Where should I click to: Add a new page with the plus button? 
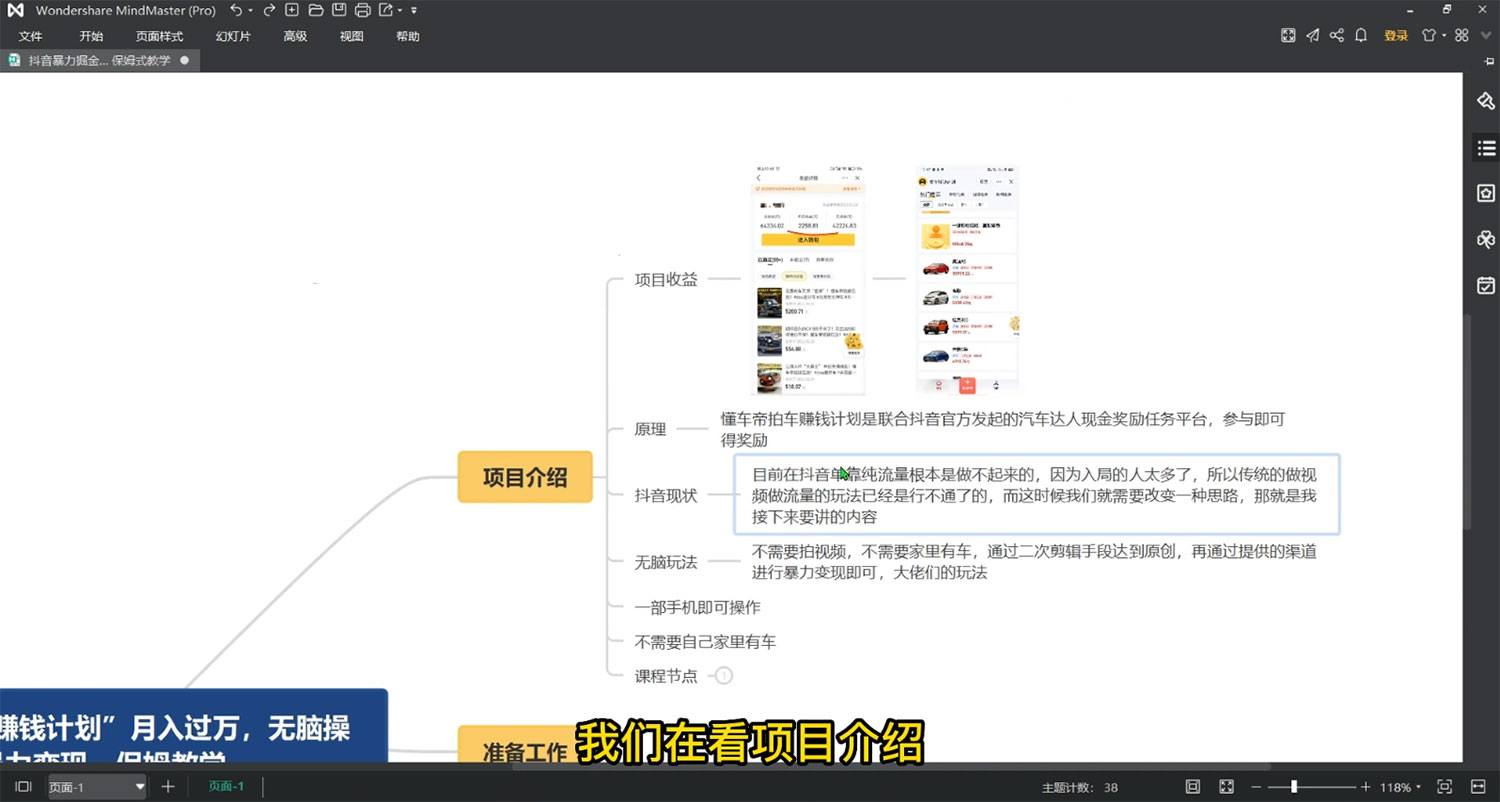click(167, 786)
